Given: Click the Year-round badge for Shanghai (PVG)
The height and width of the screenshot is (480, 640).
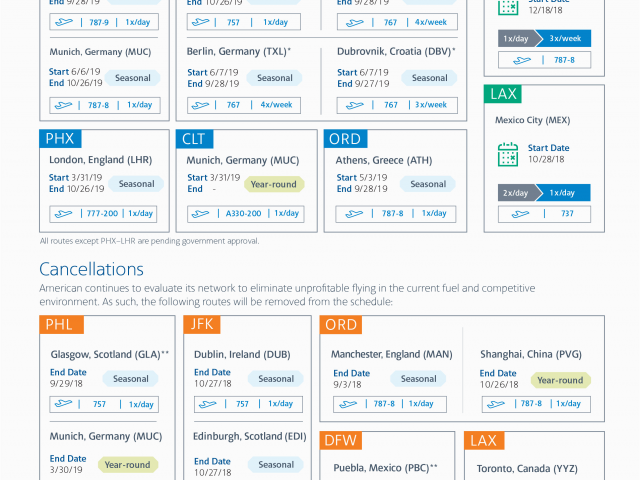Looking at the screenshot, I should point(560,380).
